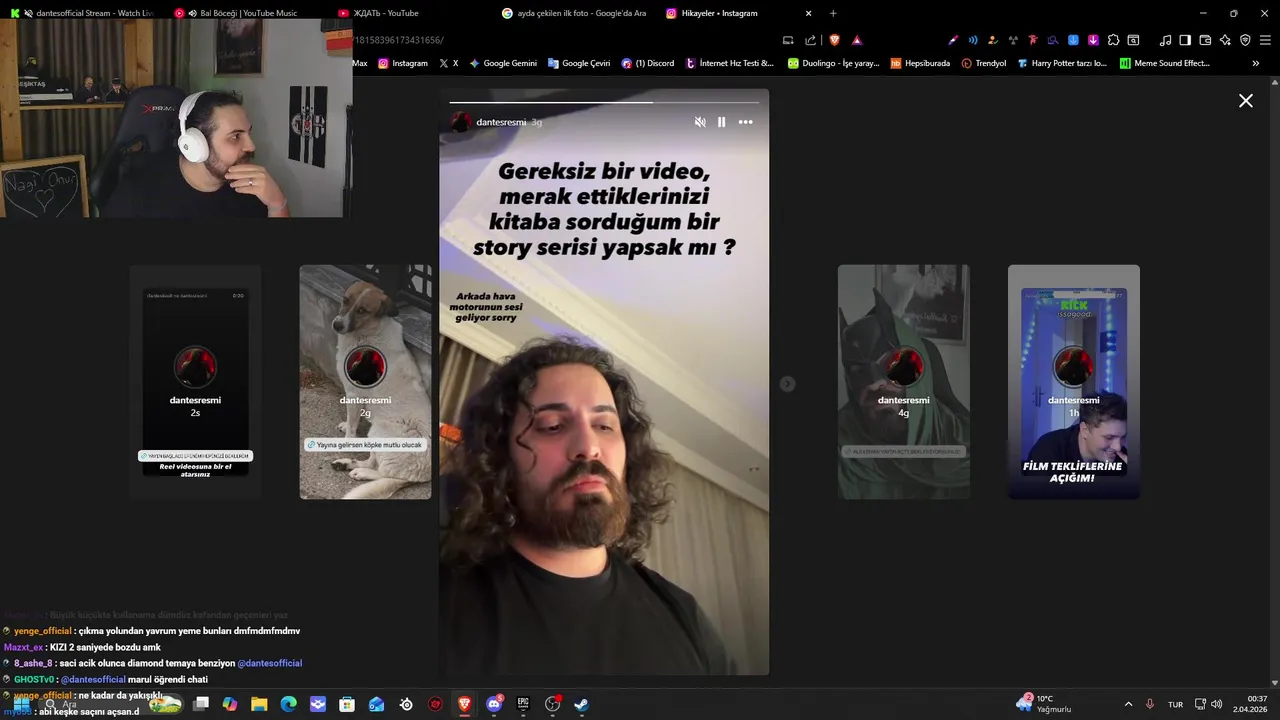
Task: Open Epic Games Launcher from taskbar
Action: pos(523,704)
